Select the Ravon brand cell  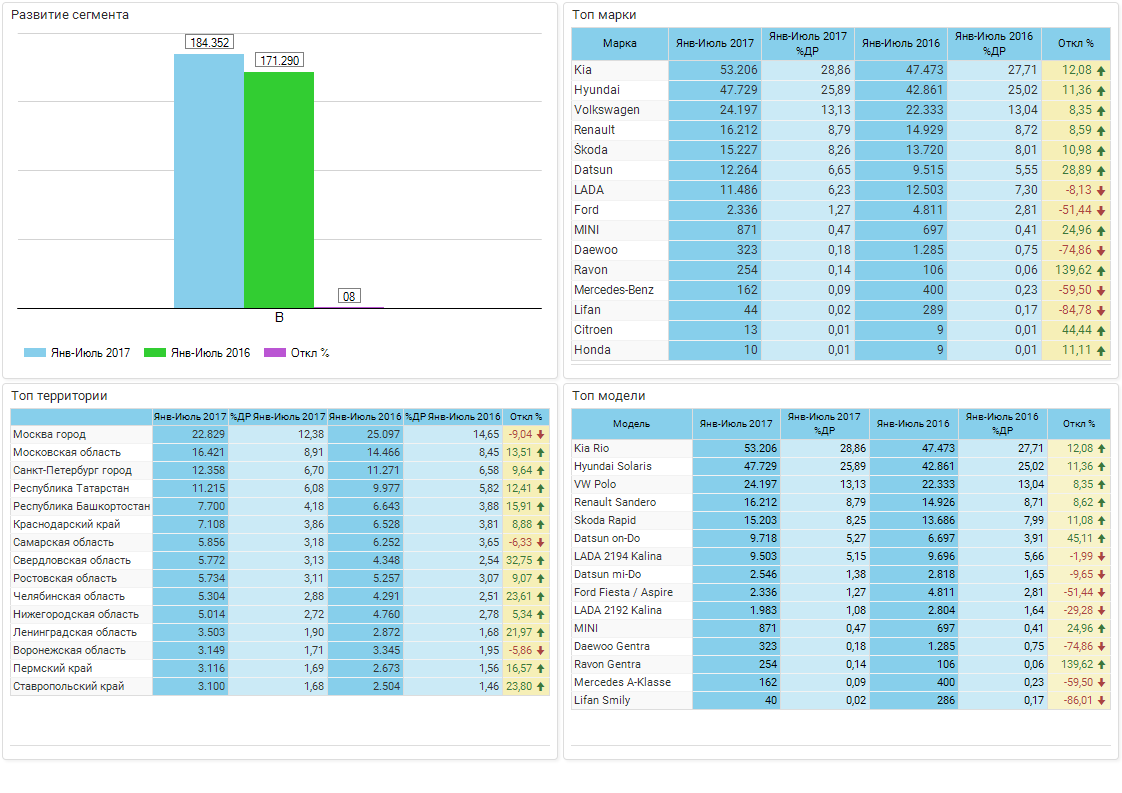620,271
